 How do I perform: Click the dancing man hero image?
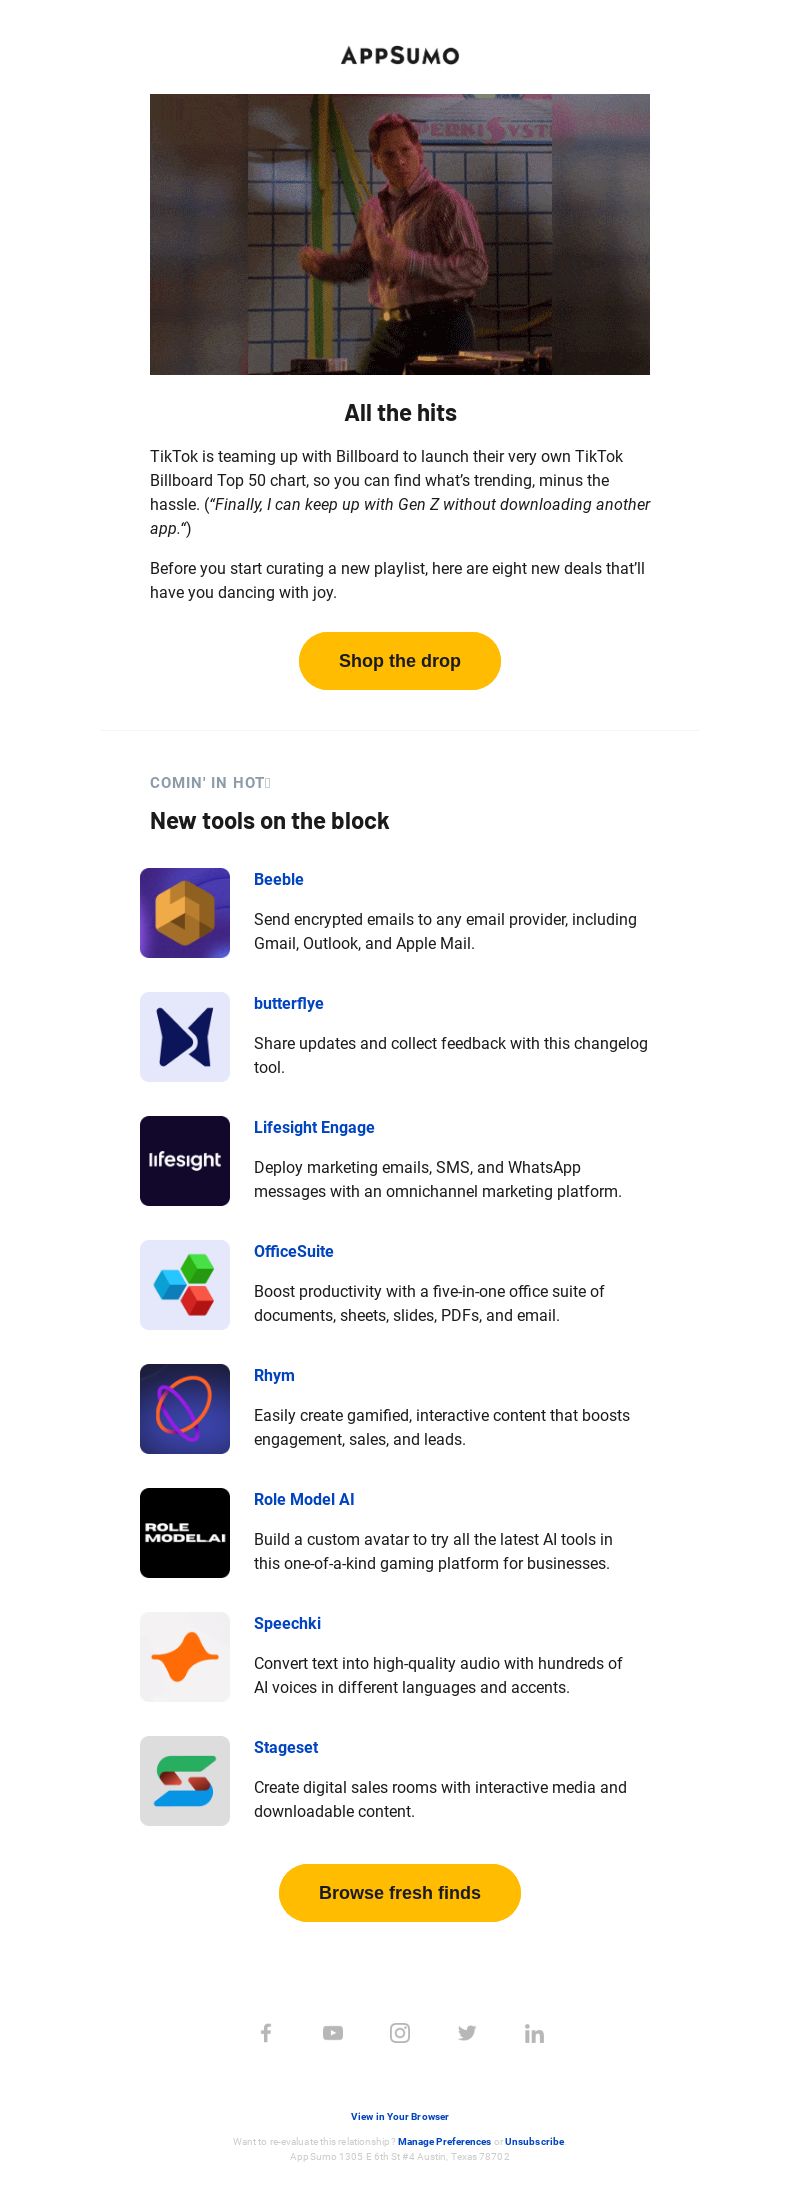[x=400, y=234]
